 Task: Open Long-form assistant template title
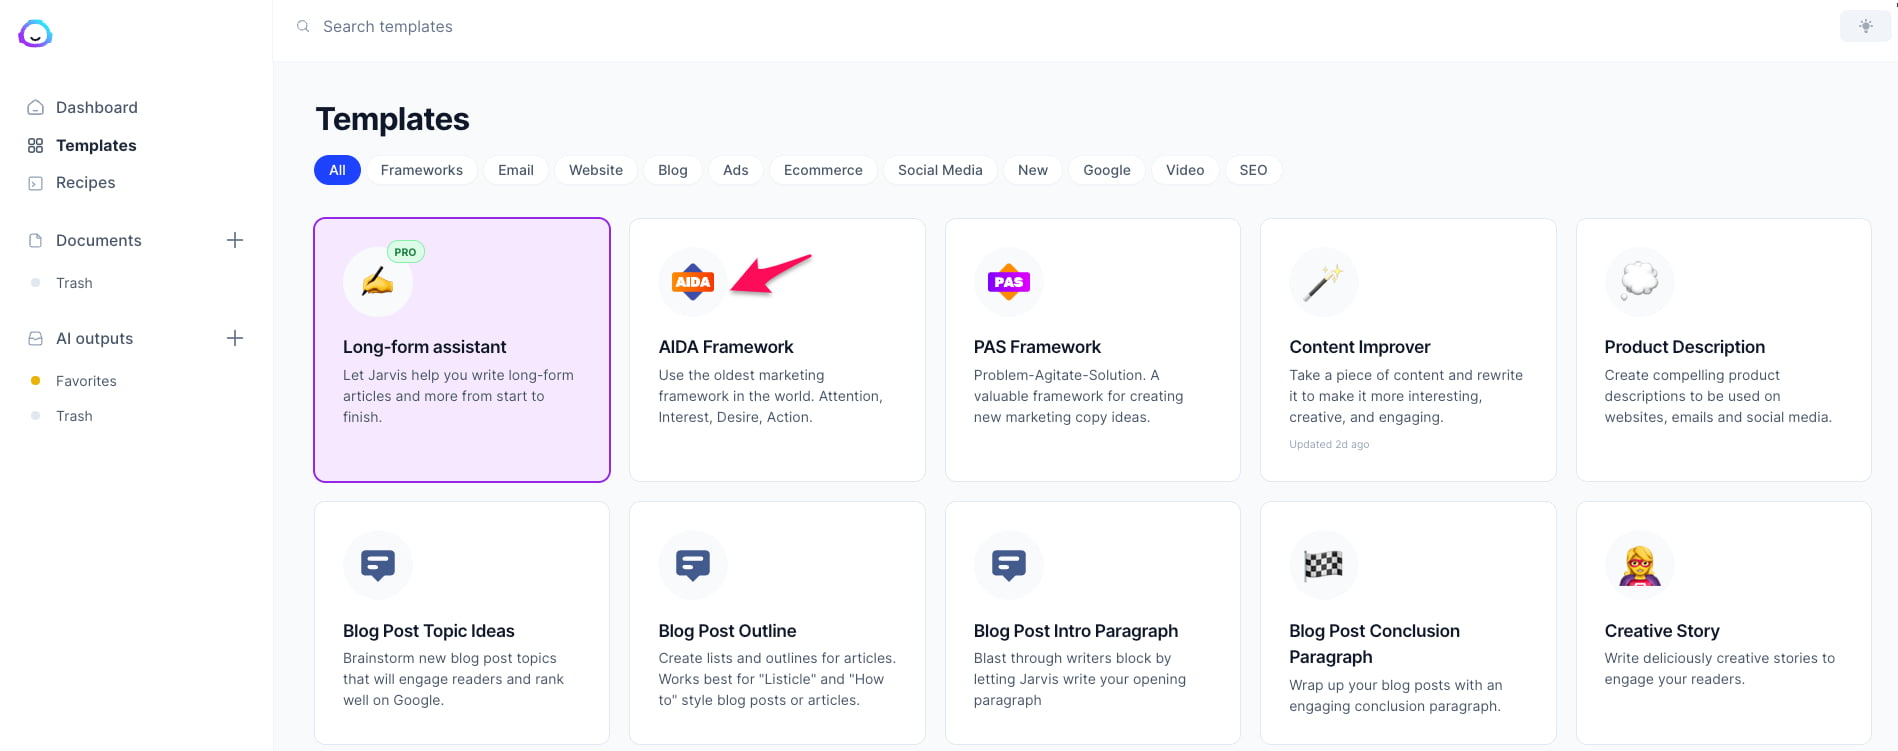coord(425,347)
